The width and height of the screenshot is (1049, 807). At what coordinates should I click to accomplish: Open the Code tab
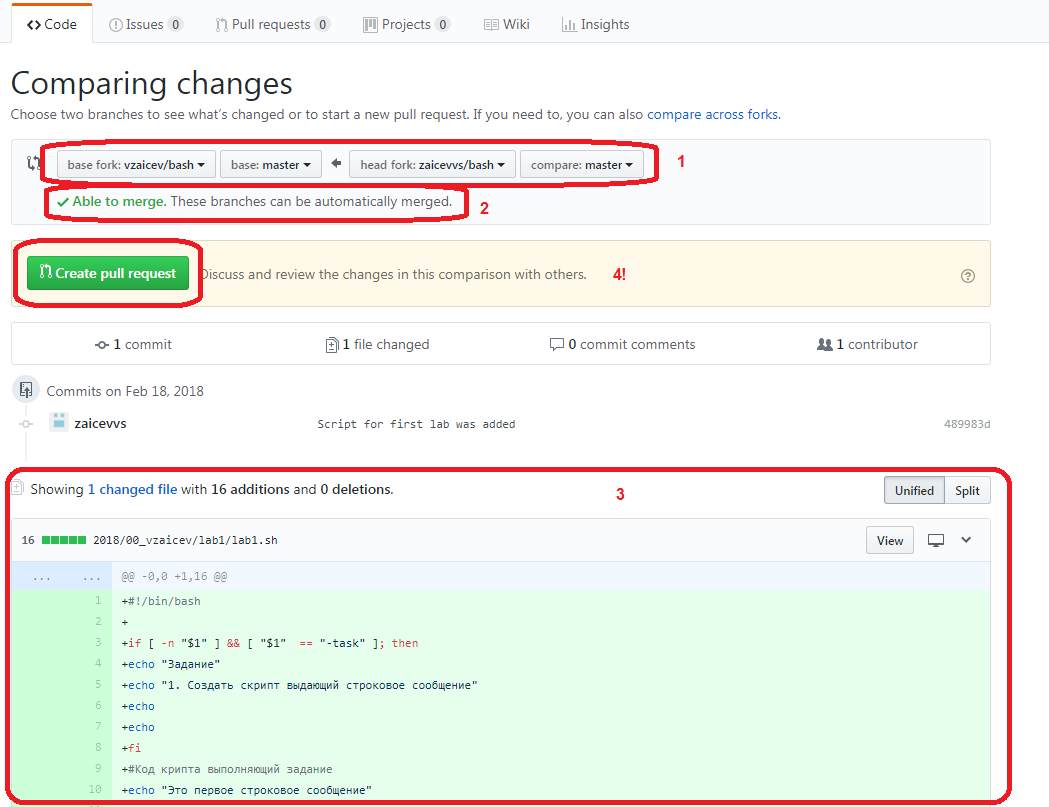pyautogui.click(x=52, y=24)
